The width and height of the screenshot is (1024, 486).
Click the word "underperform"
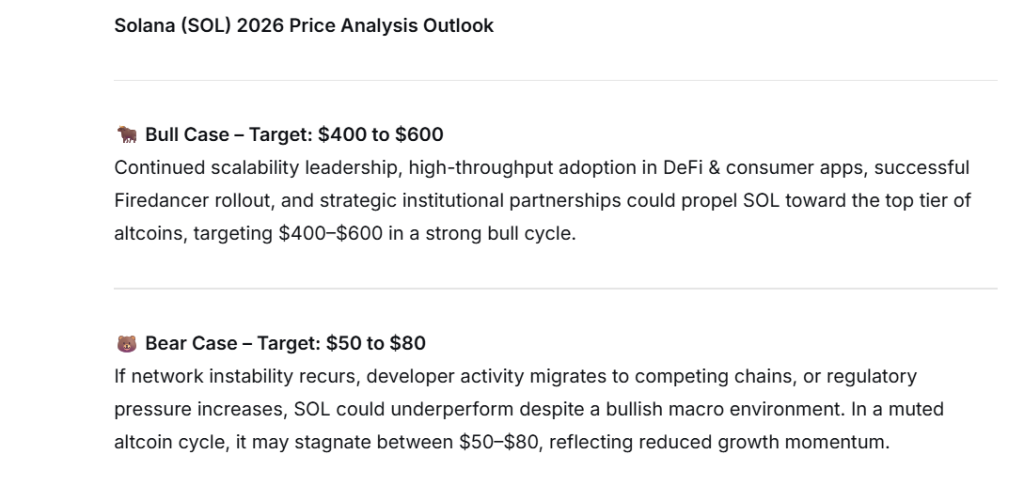coord(485,410)
